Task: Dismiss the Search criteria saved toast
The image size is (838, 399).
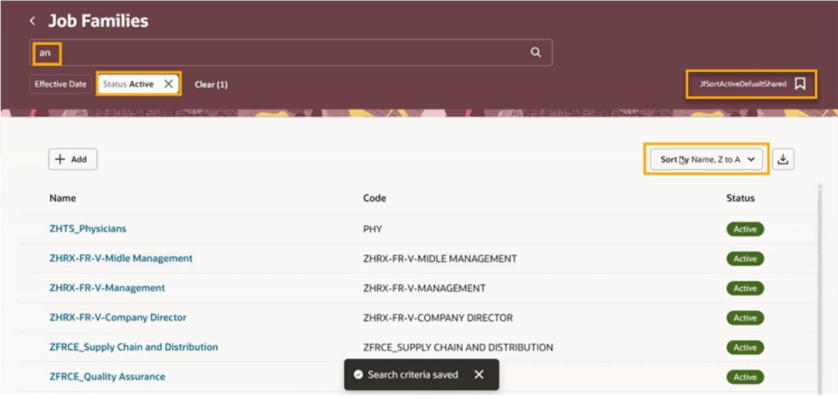Action: (x=479, y=374)
